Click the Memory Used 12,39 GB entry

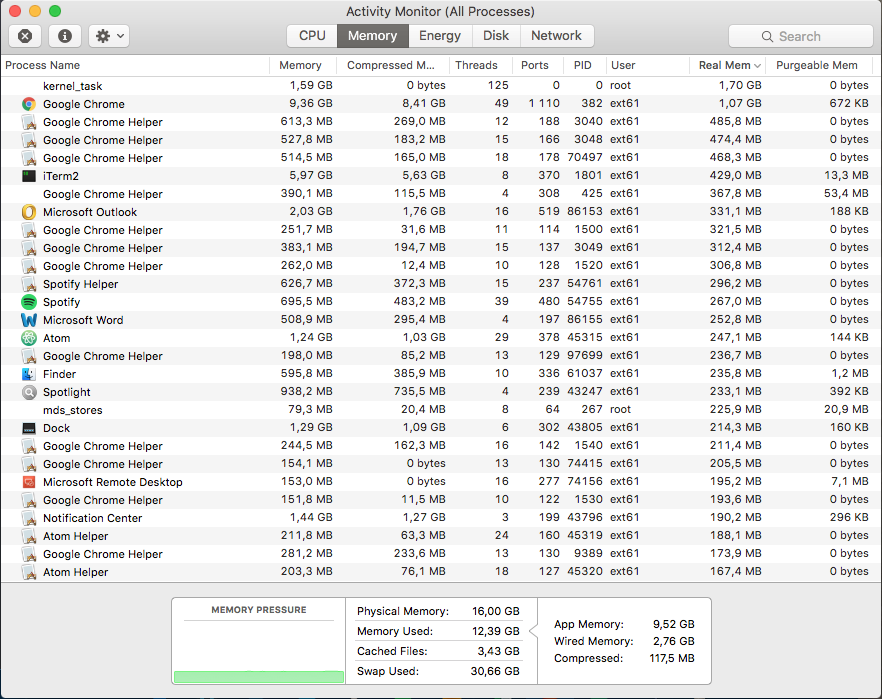coord(438,631)
